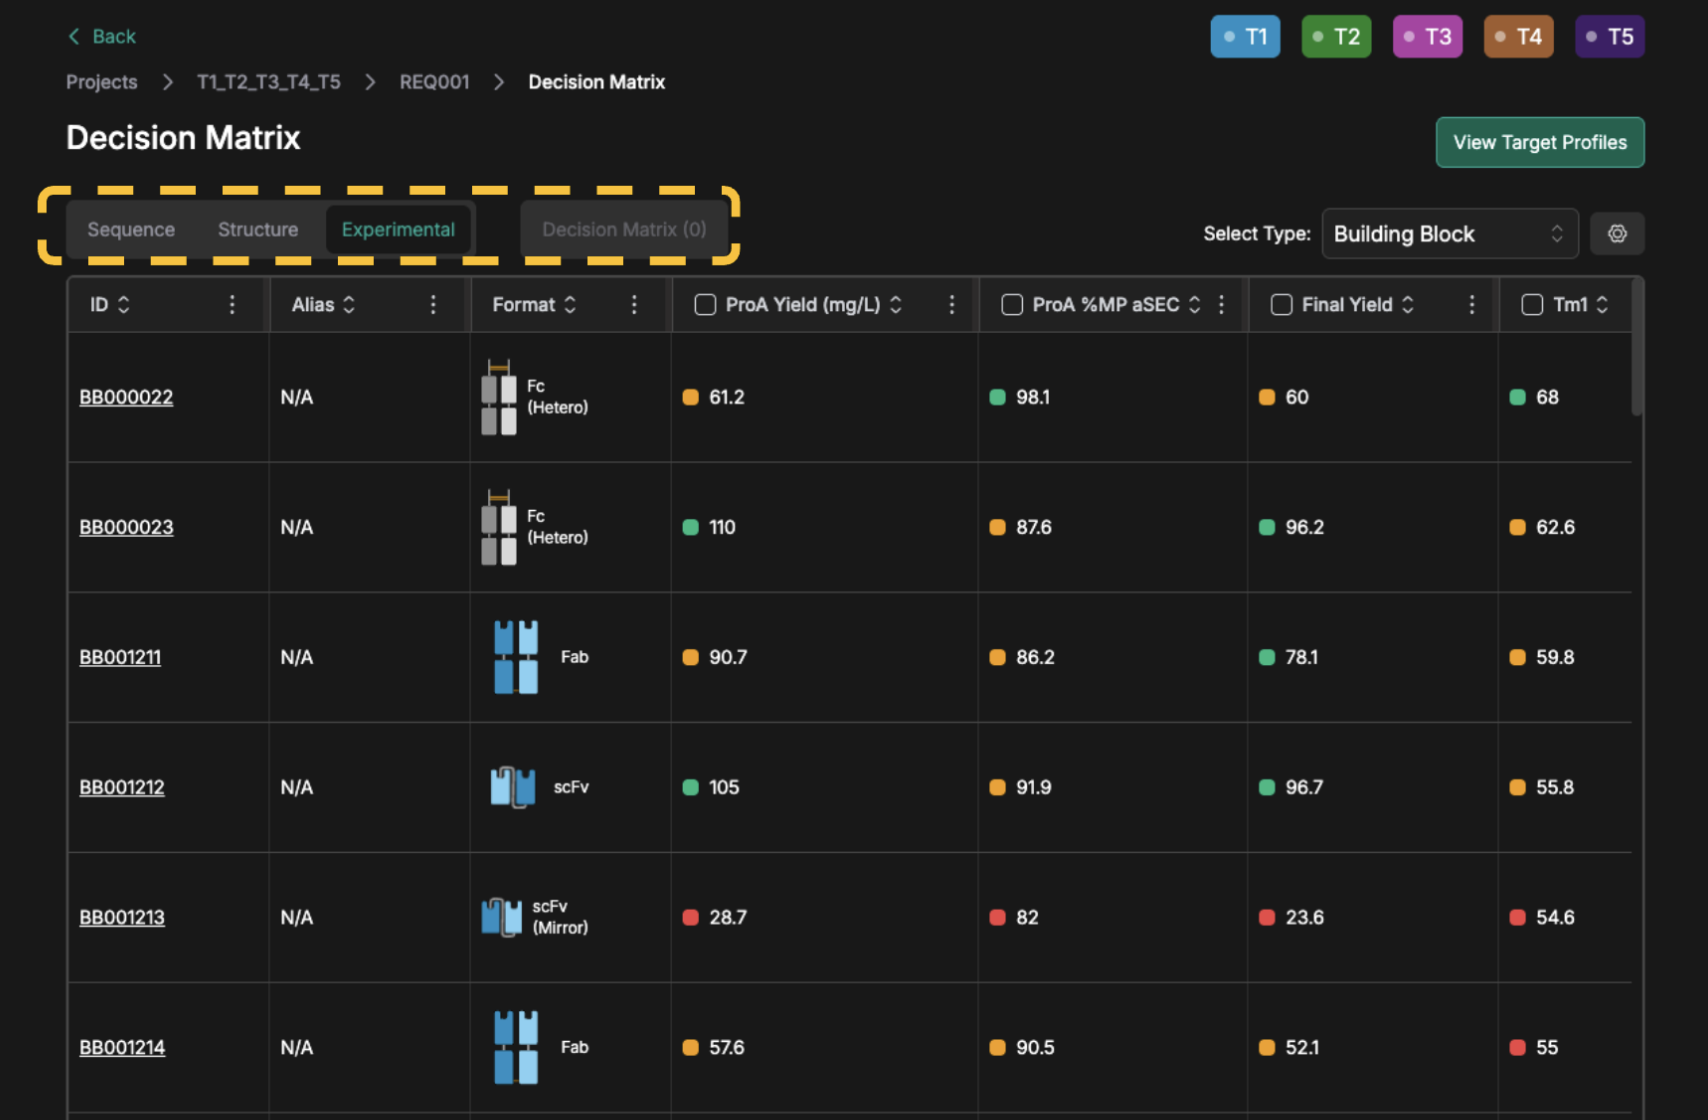Sort the table by Format column
This screenshot has width=1708, height=1120.
pos(570,305)
